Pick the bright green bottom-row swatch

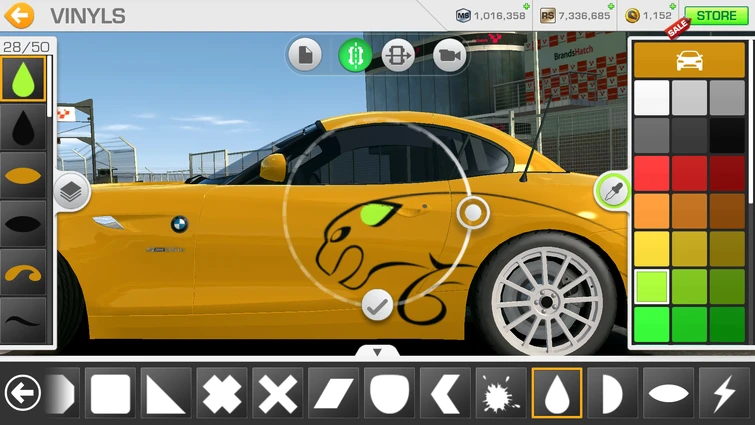[651, 324]
